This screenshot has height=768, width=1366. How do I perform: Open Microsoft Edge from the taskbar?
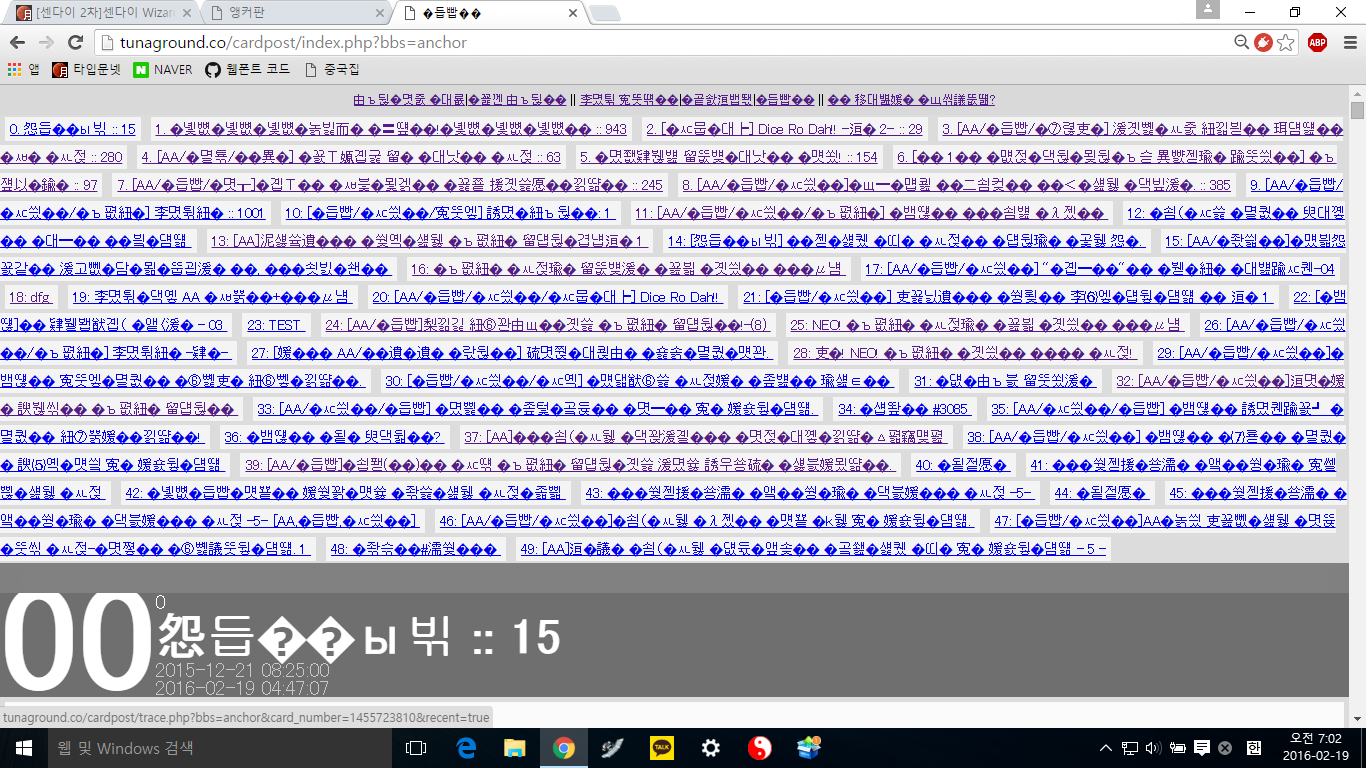coord(466,748)
